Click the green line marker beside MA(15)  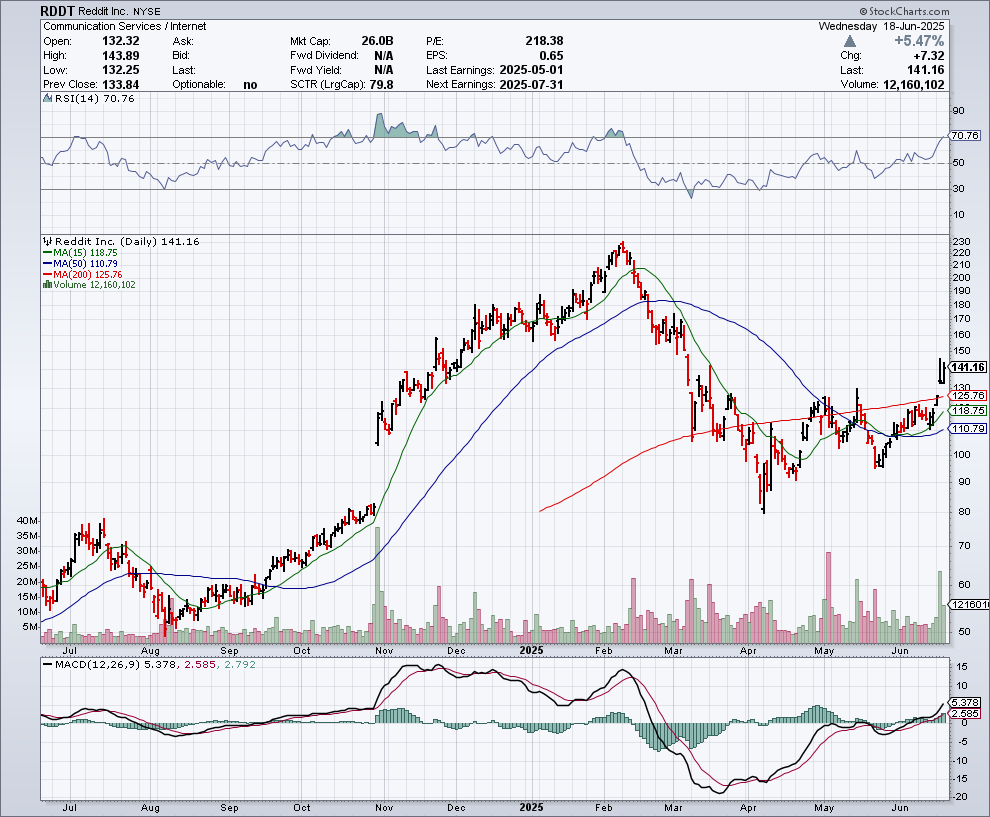(47, 253)
